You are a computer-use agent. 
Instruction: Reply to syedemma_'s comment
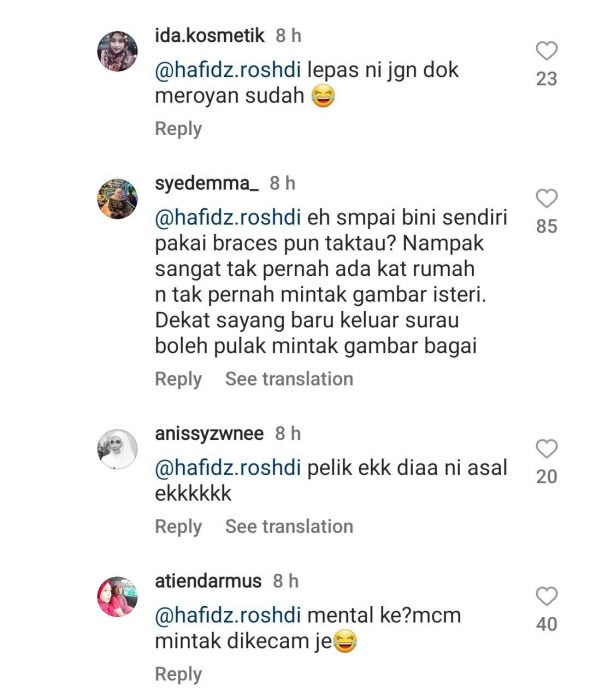[x=178, y=379]
